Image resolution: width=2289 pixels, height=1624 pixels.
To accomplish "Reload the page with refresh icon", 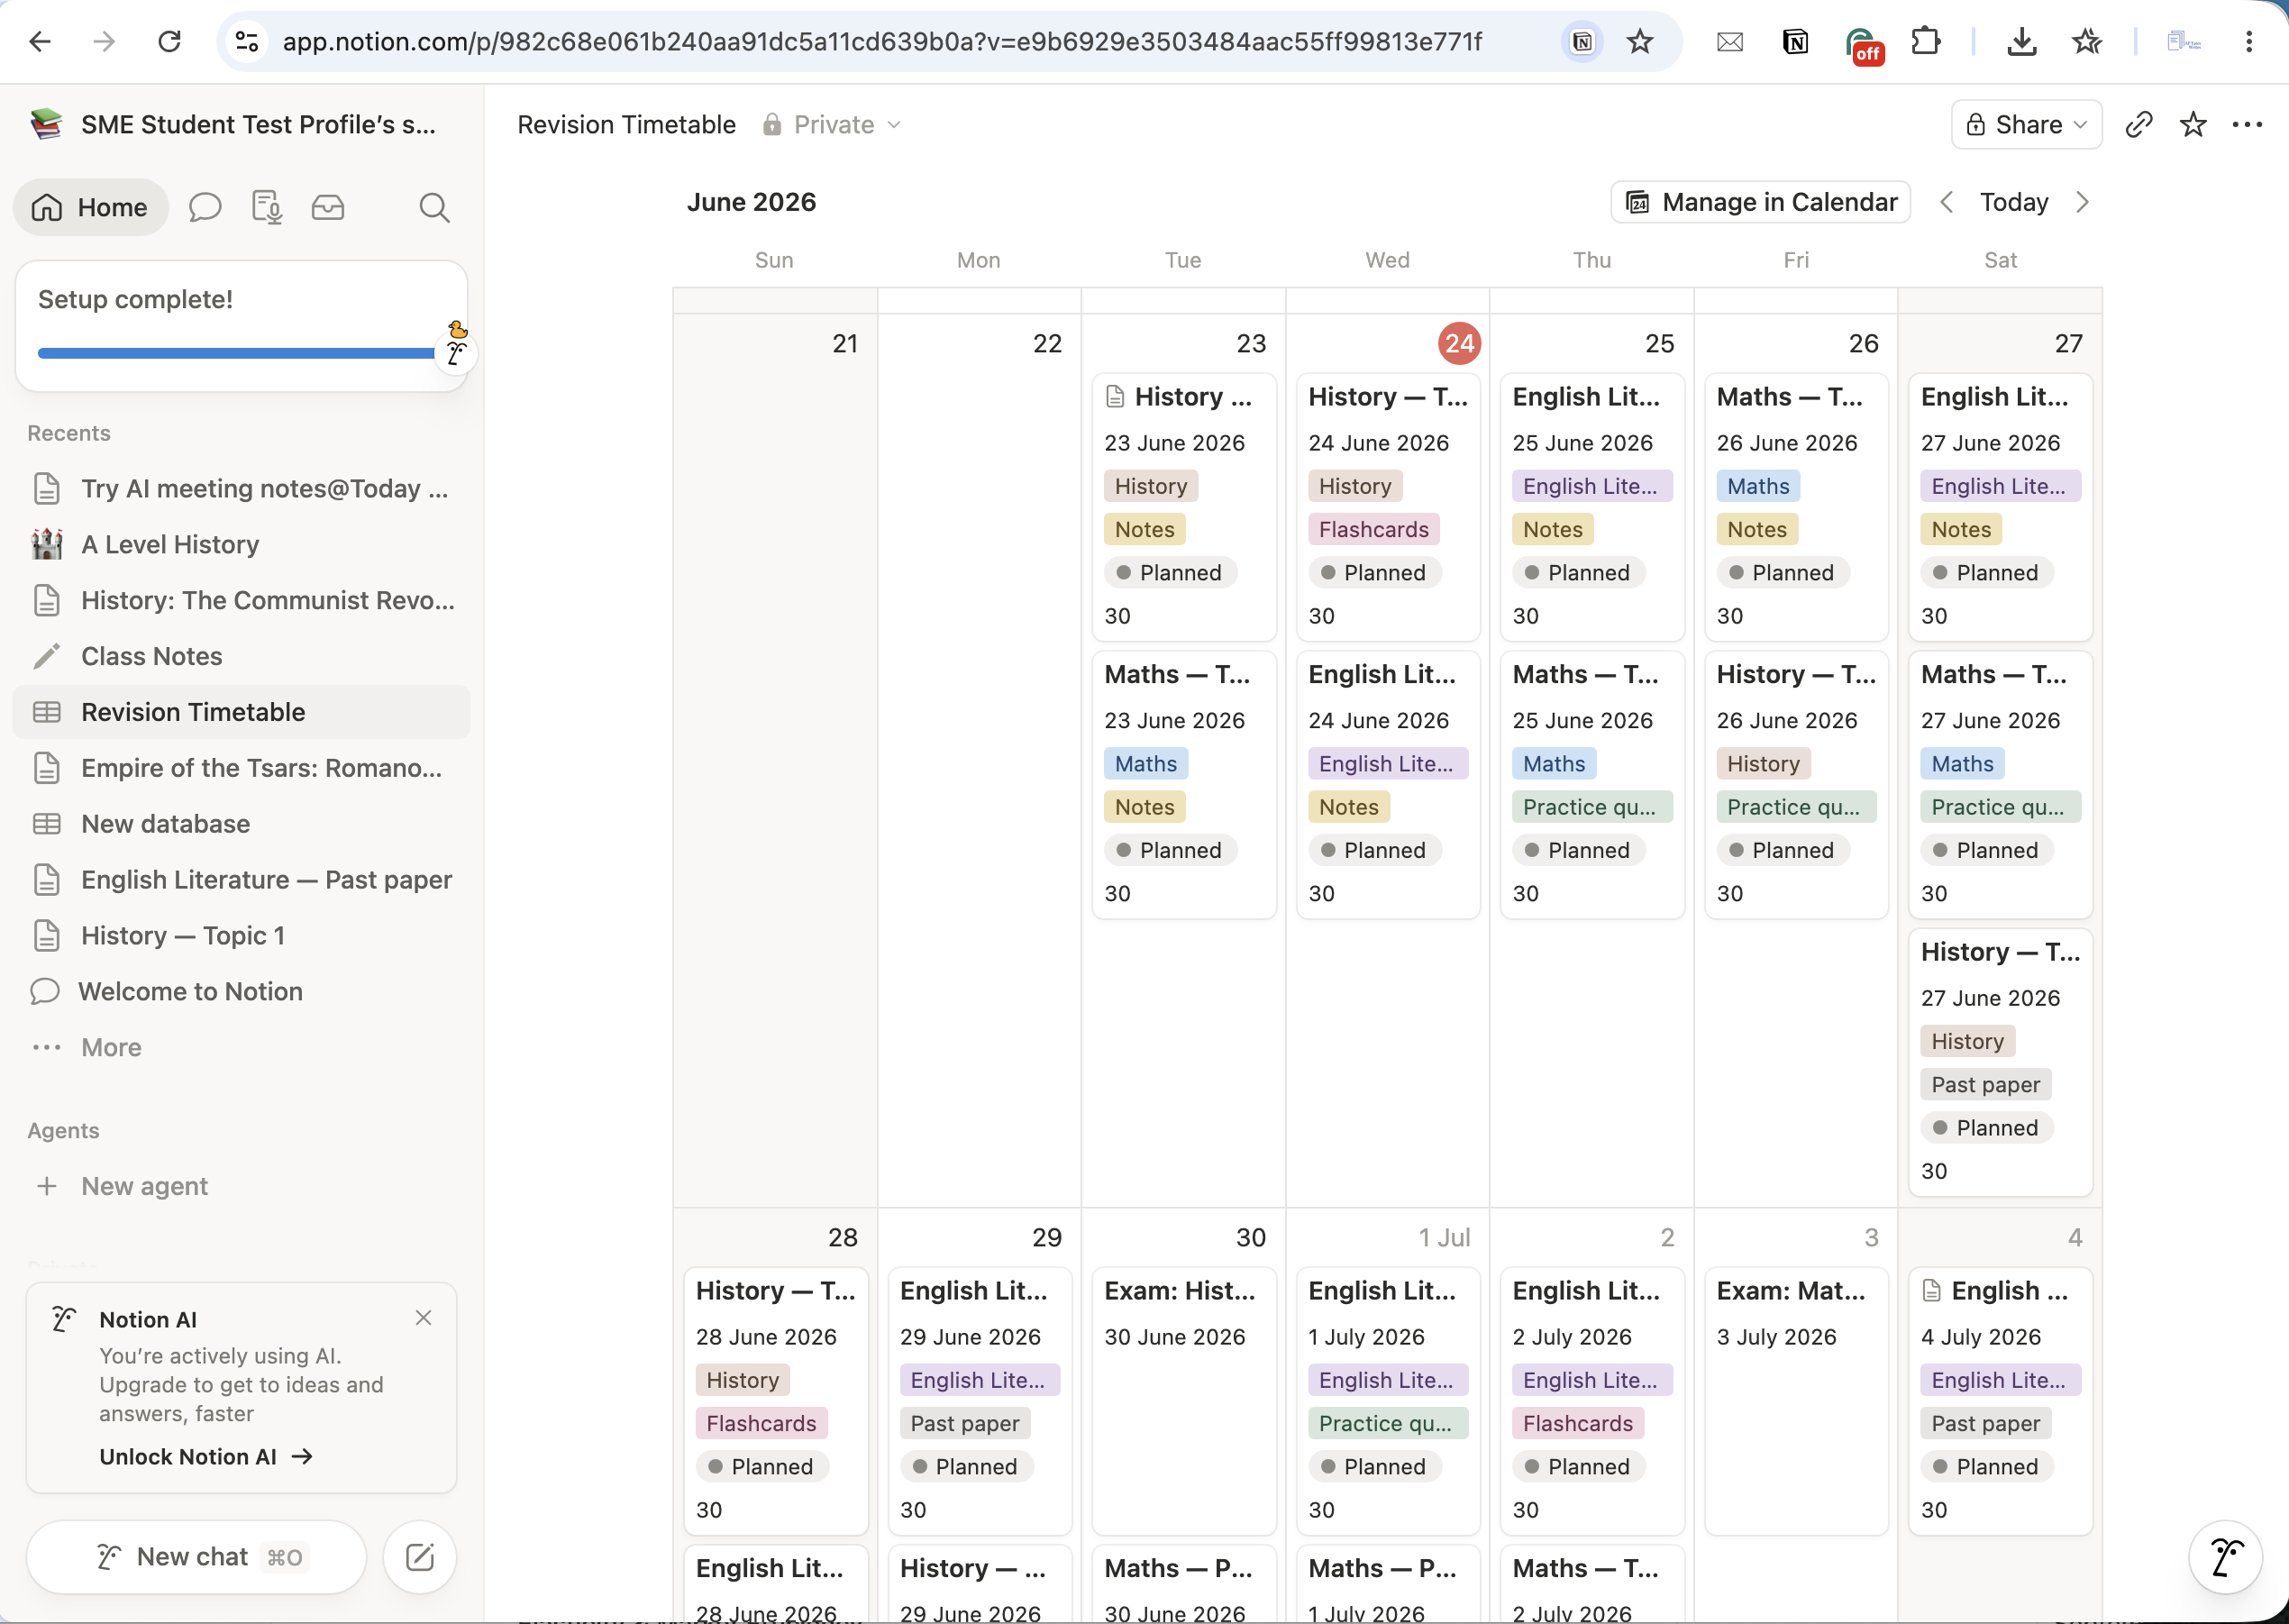I will click(169, 41).
